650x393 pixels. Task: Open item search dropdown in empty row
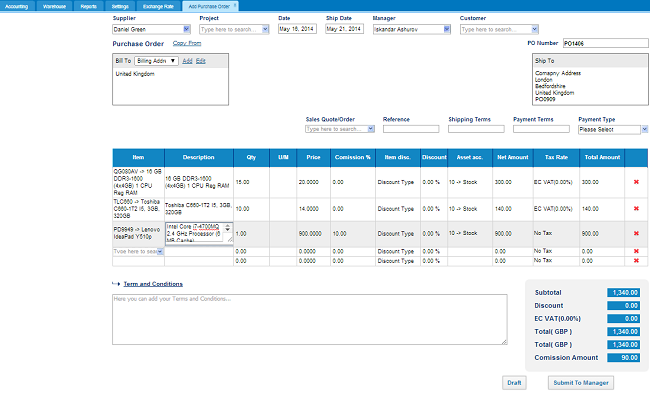(x=160, y=252)
